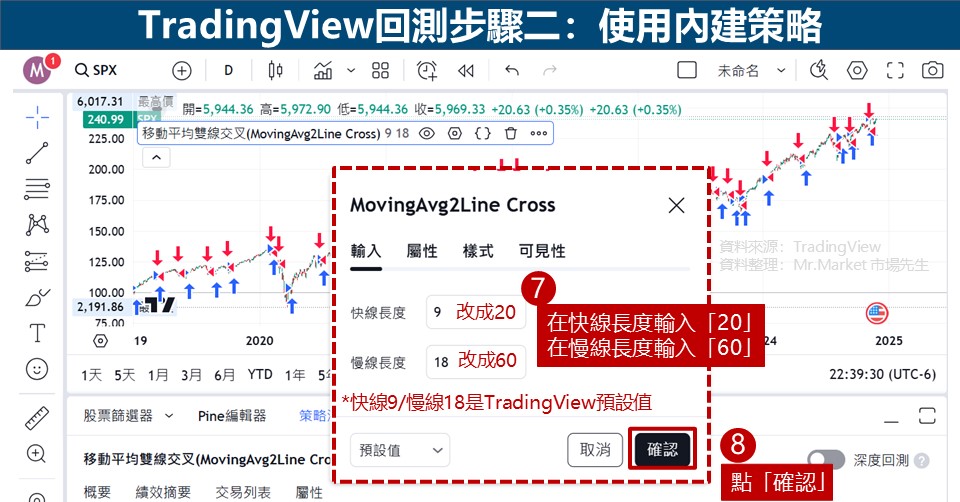This screenshot has width=960, height=502.
Task: Collapse the indicator legend chevron
Action: [x=157, y=158]
